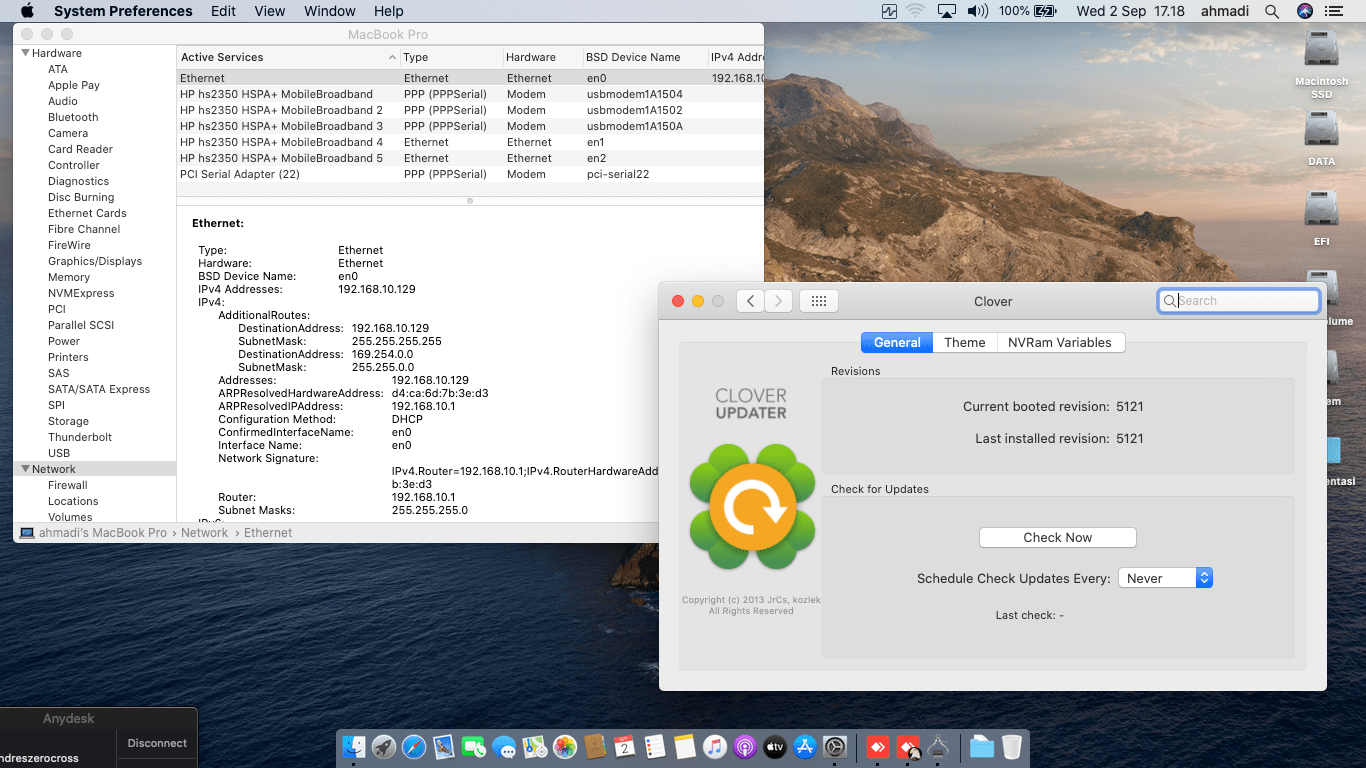The image size is (1366, 768).
Task: Open Finder from the Dock
Action: 354,746
